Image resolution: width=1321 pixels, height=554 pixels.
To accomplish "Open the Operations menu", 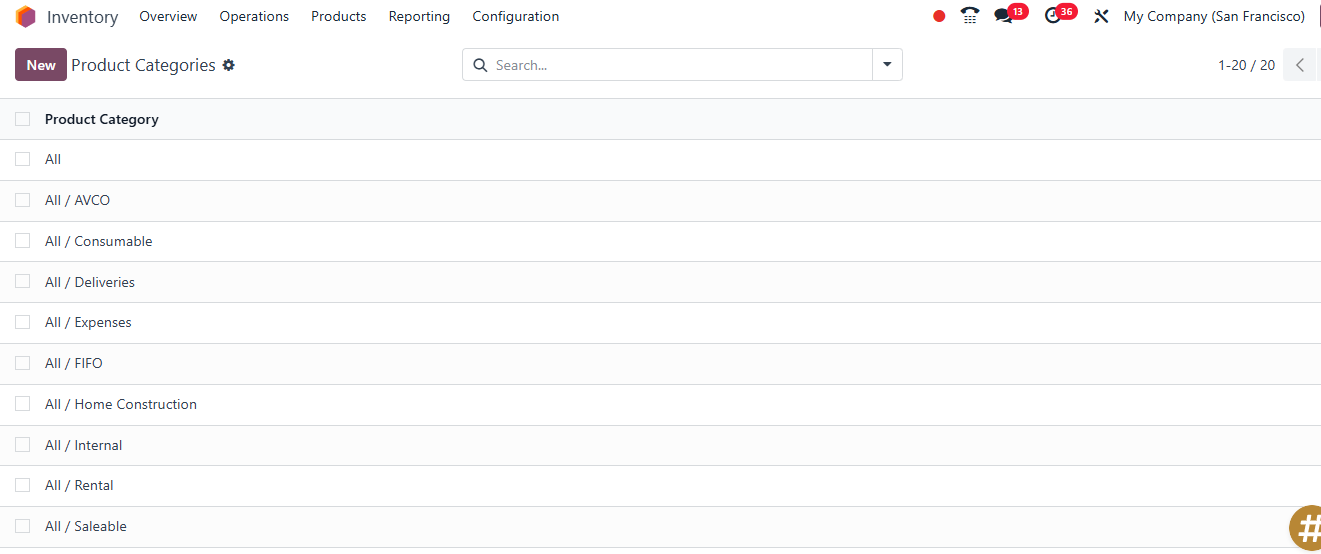I will click(x=254, y=16).
